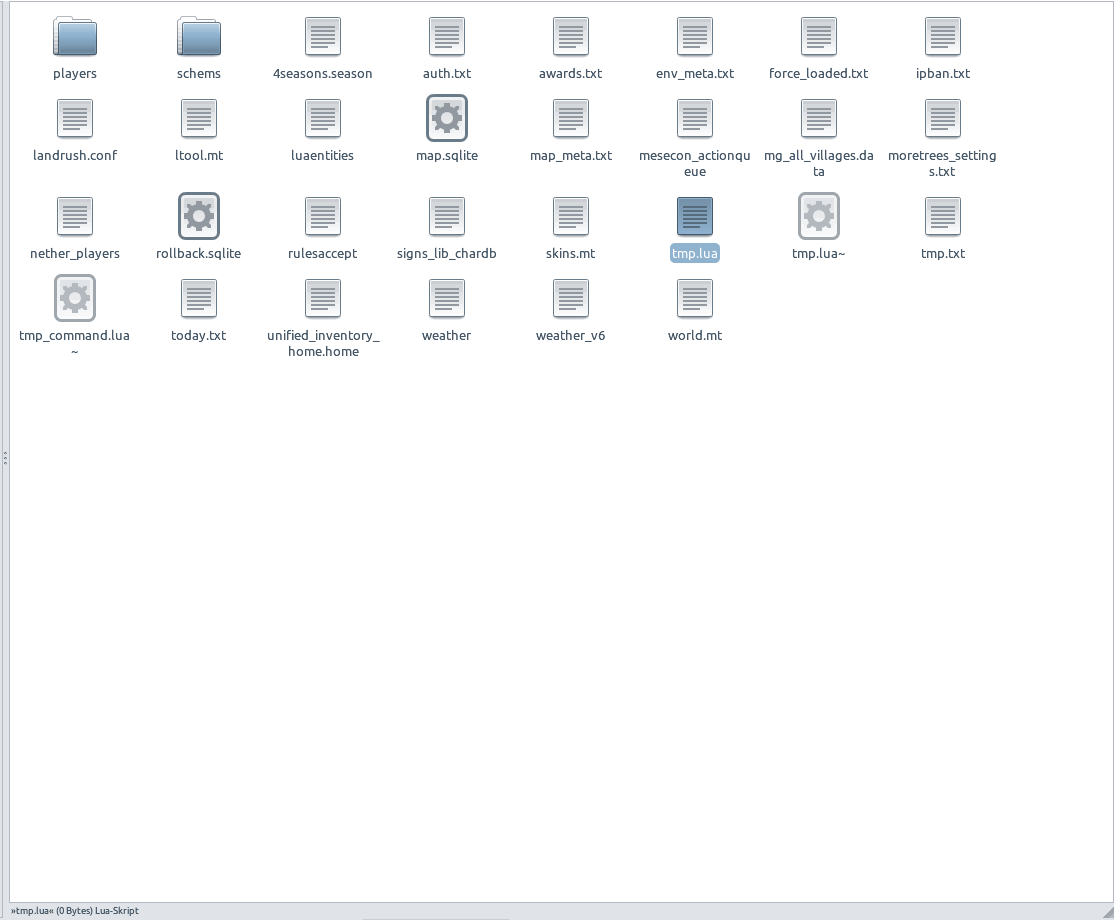Expand the collapsed side pane handle
The image size is (1114, 920).
[x=4, y=457]
